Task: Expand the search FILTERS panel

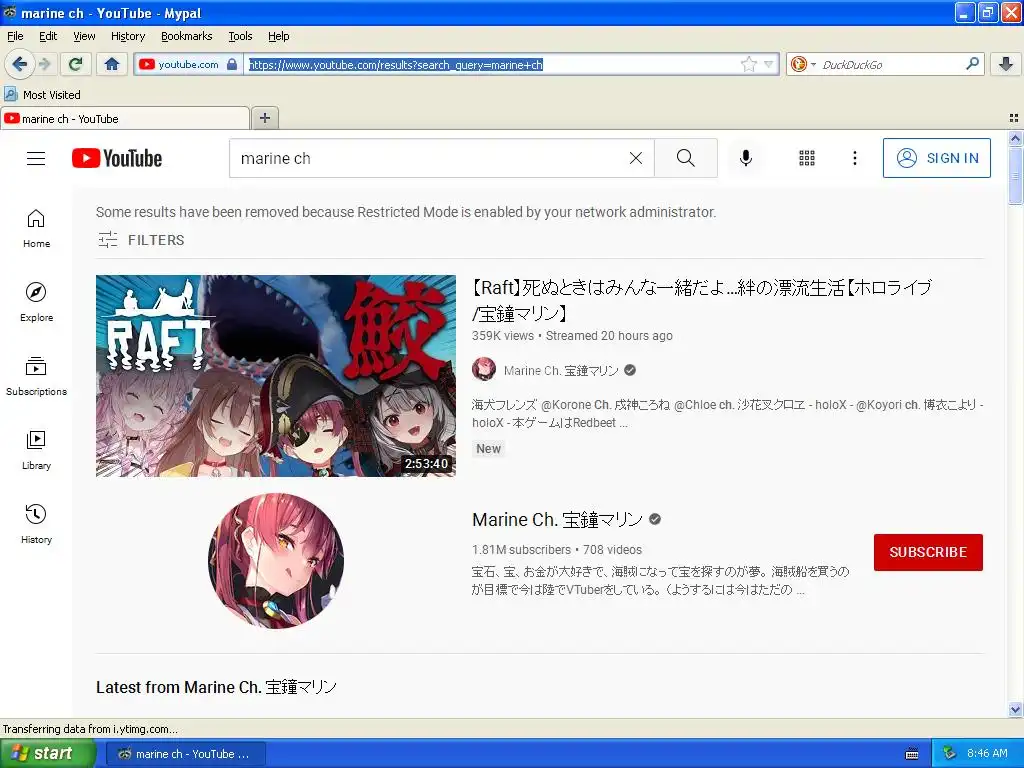Action: pyautogui.click(x=141, y=240)
